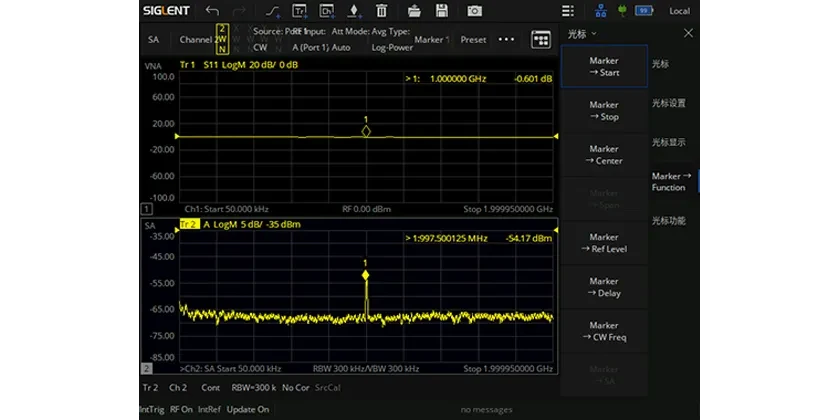Viewport: 840px width, 420px height.
Task: Click the undo arrow icon
Action: (x=212, y=11)
